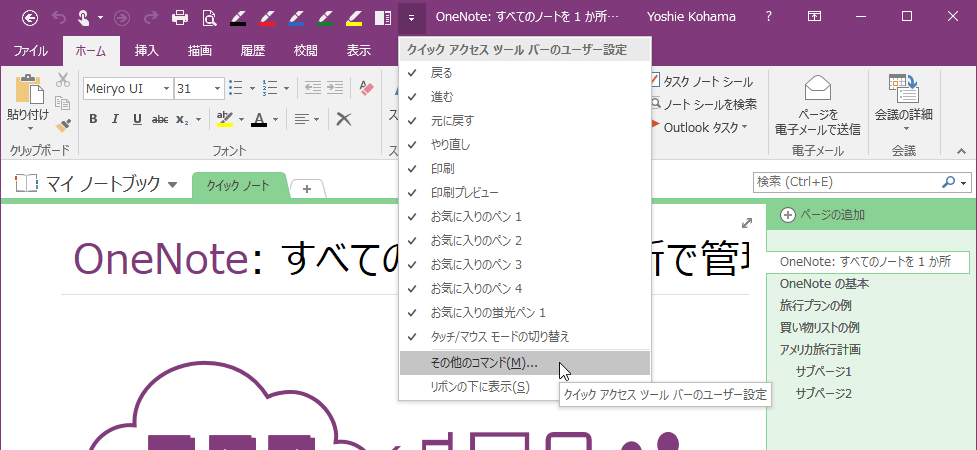Open the font name Meiryo UI dropdown
This screenshot has width=977, height=450.
coord(166,89)
